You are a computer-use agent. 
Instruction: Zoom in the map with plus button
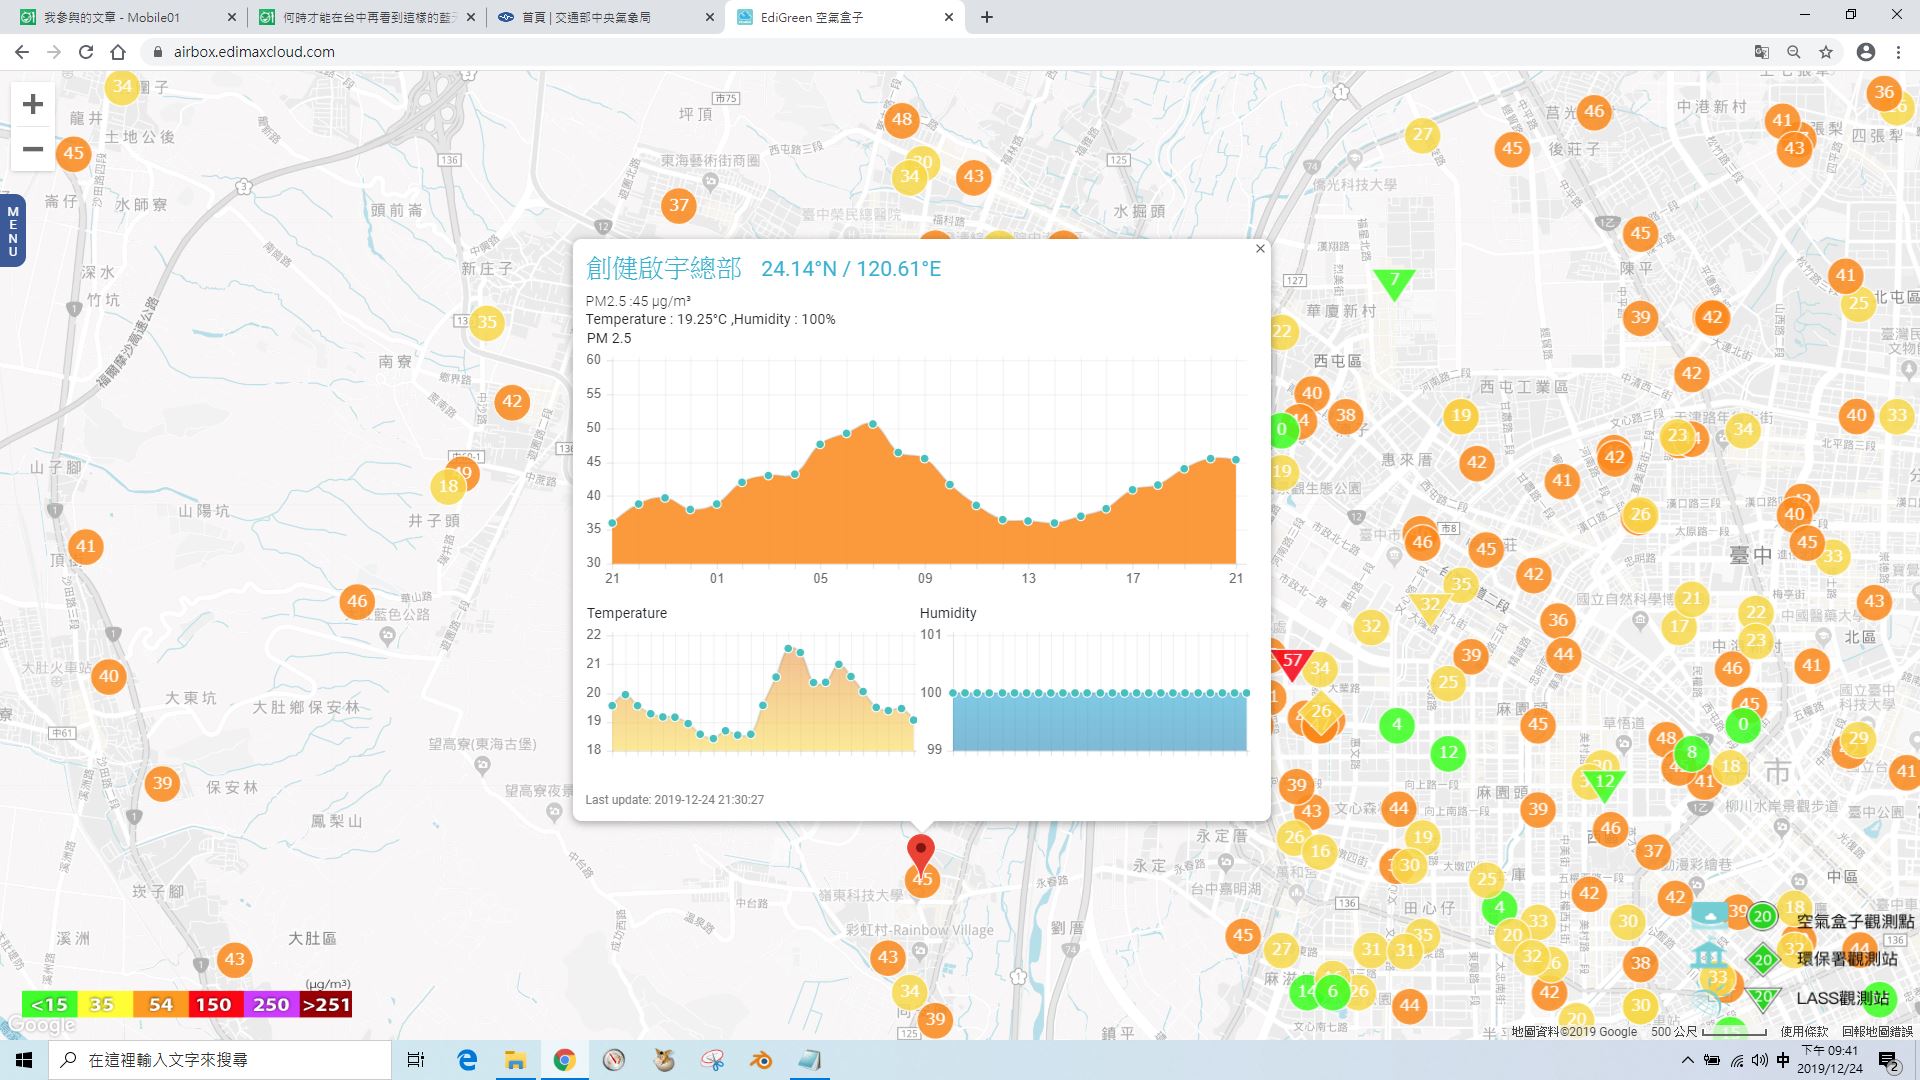[x=33, y=104]
